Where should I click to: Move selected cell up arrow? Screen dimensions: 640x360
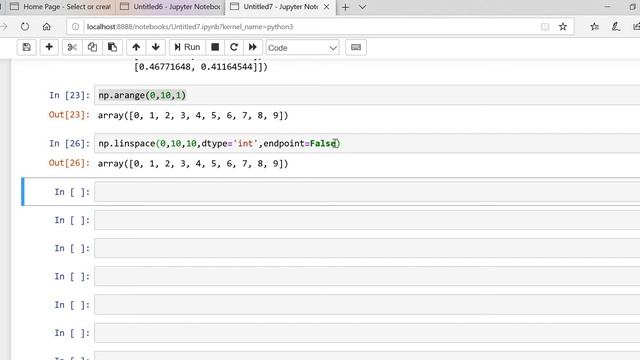[x=136, y=47]
